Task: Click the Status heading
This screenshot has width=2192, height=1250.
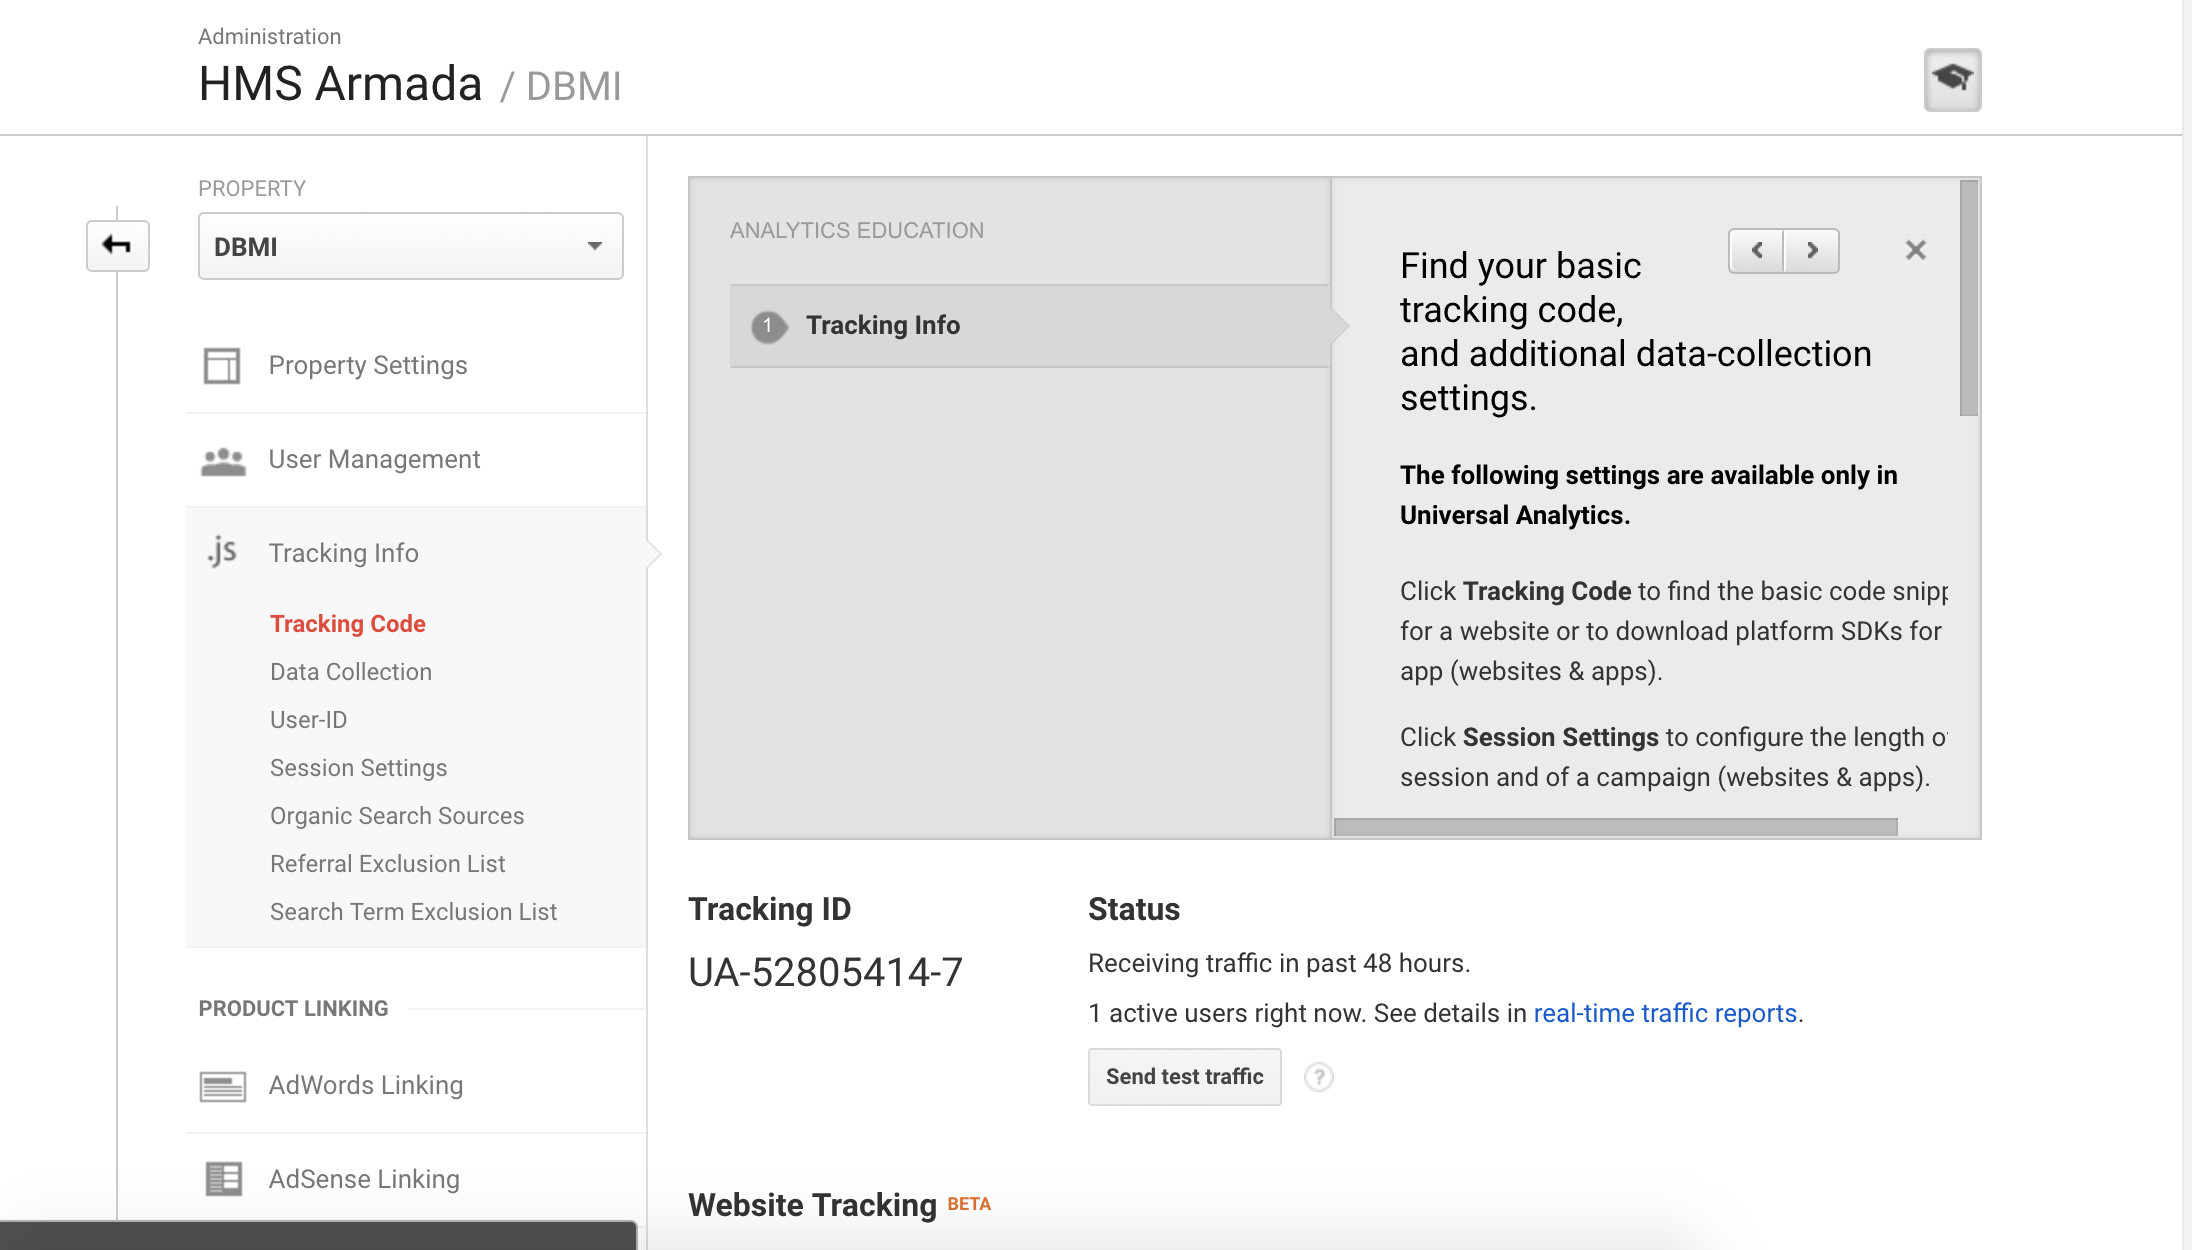Action: tap(1134, 909)
